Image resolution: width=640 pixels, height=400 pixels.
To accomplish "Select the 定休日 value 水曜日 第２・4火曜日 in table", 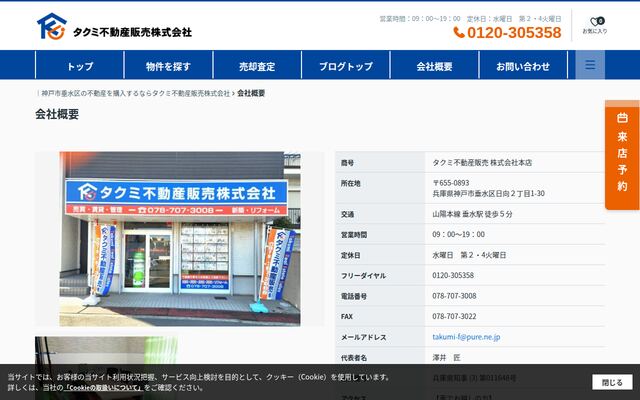I will pos(469,255).
